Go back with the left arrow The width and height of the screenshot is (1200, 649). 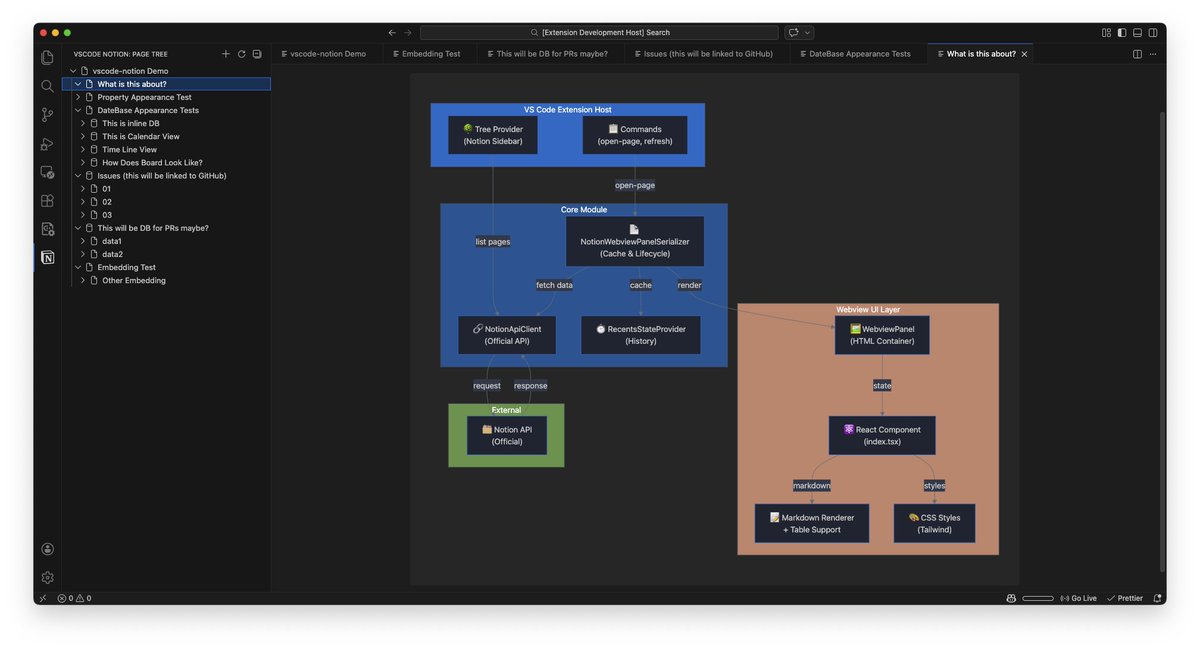[x=392, y=33]
